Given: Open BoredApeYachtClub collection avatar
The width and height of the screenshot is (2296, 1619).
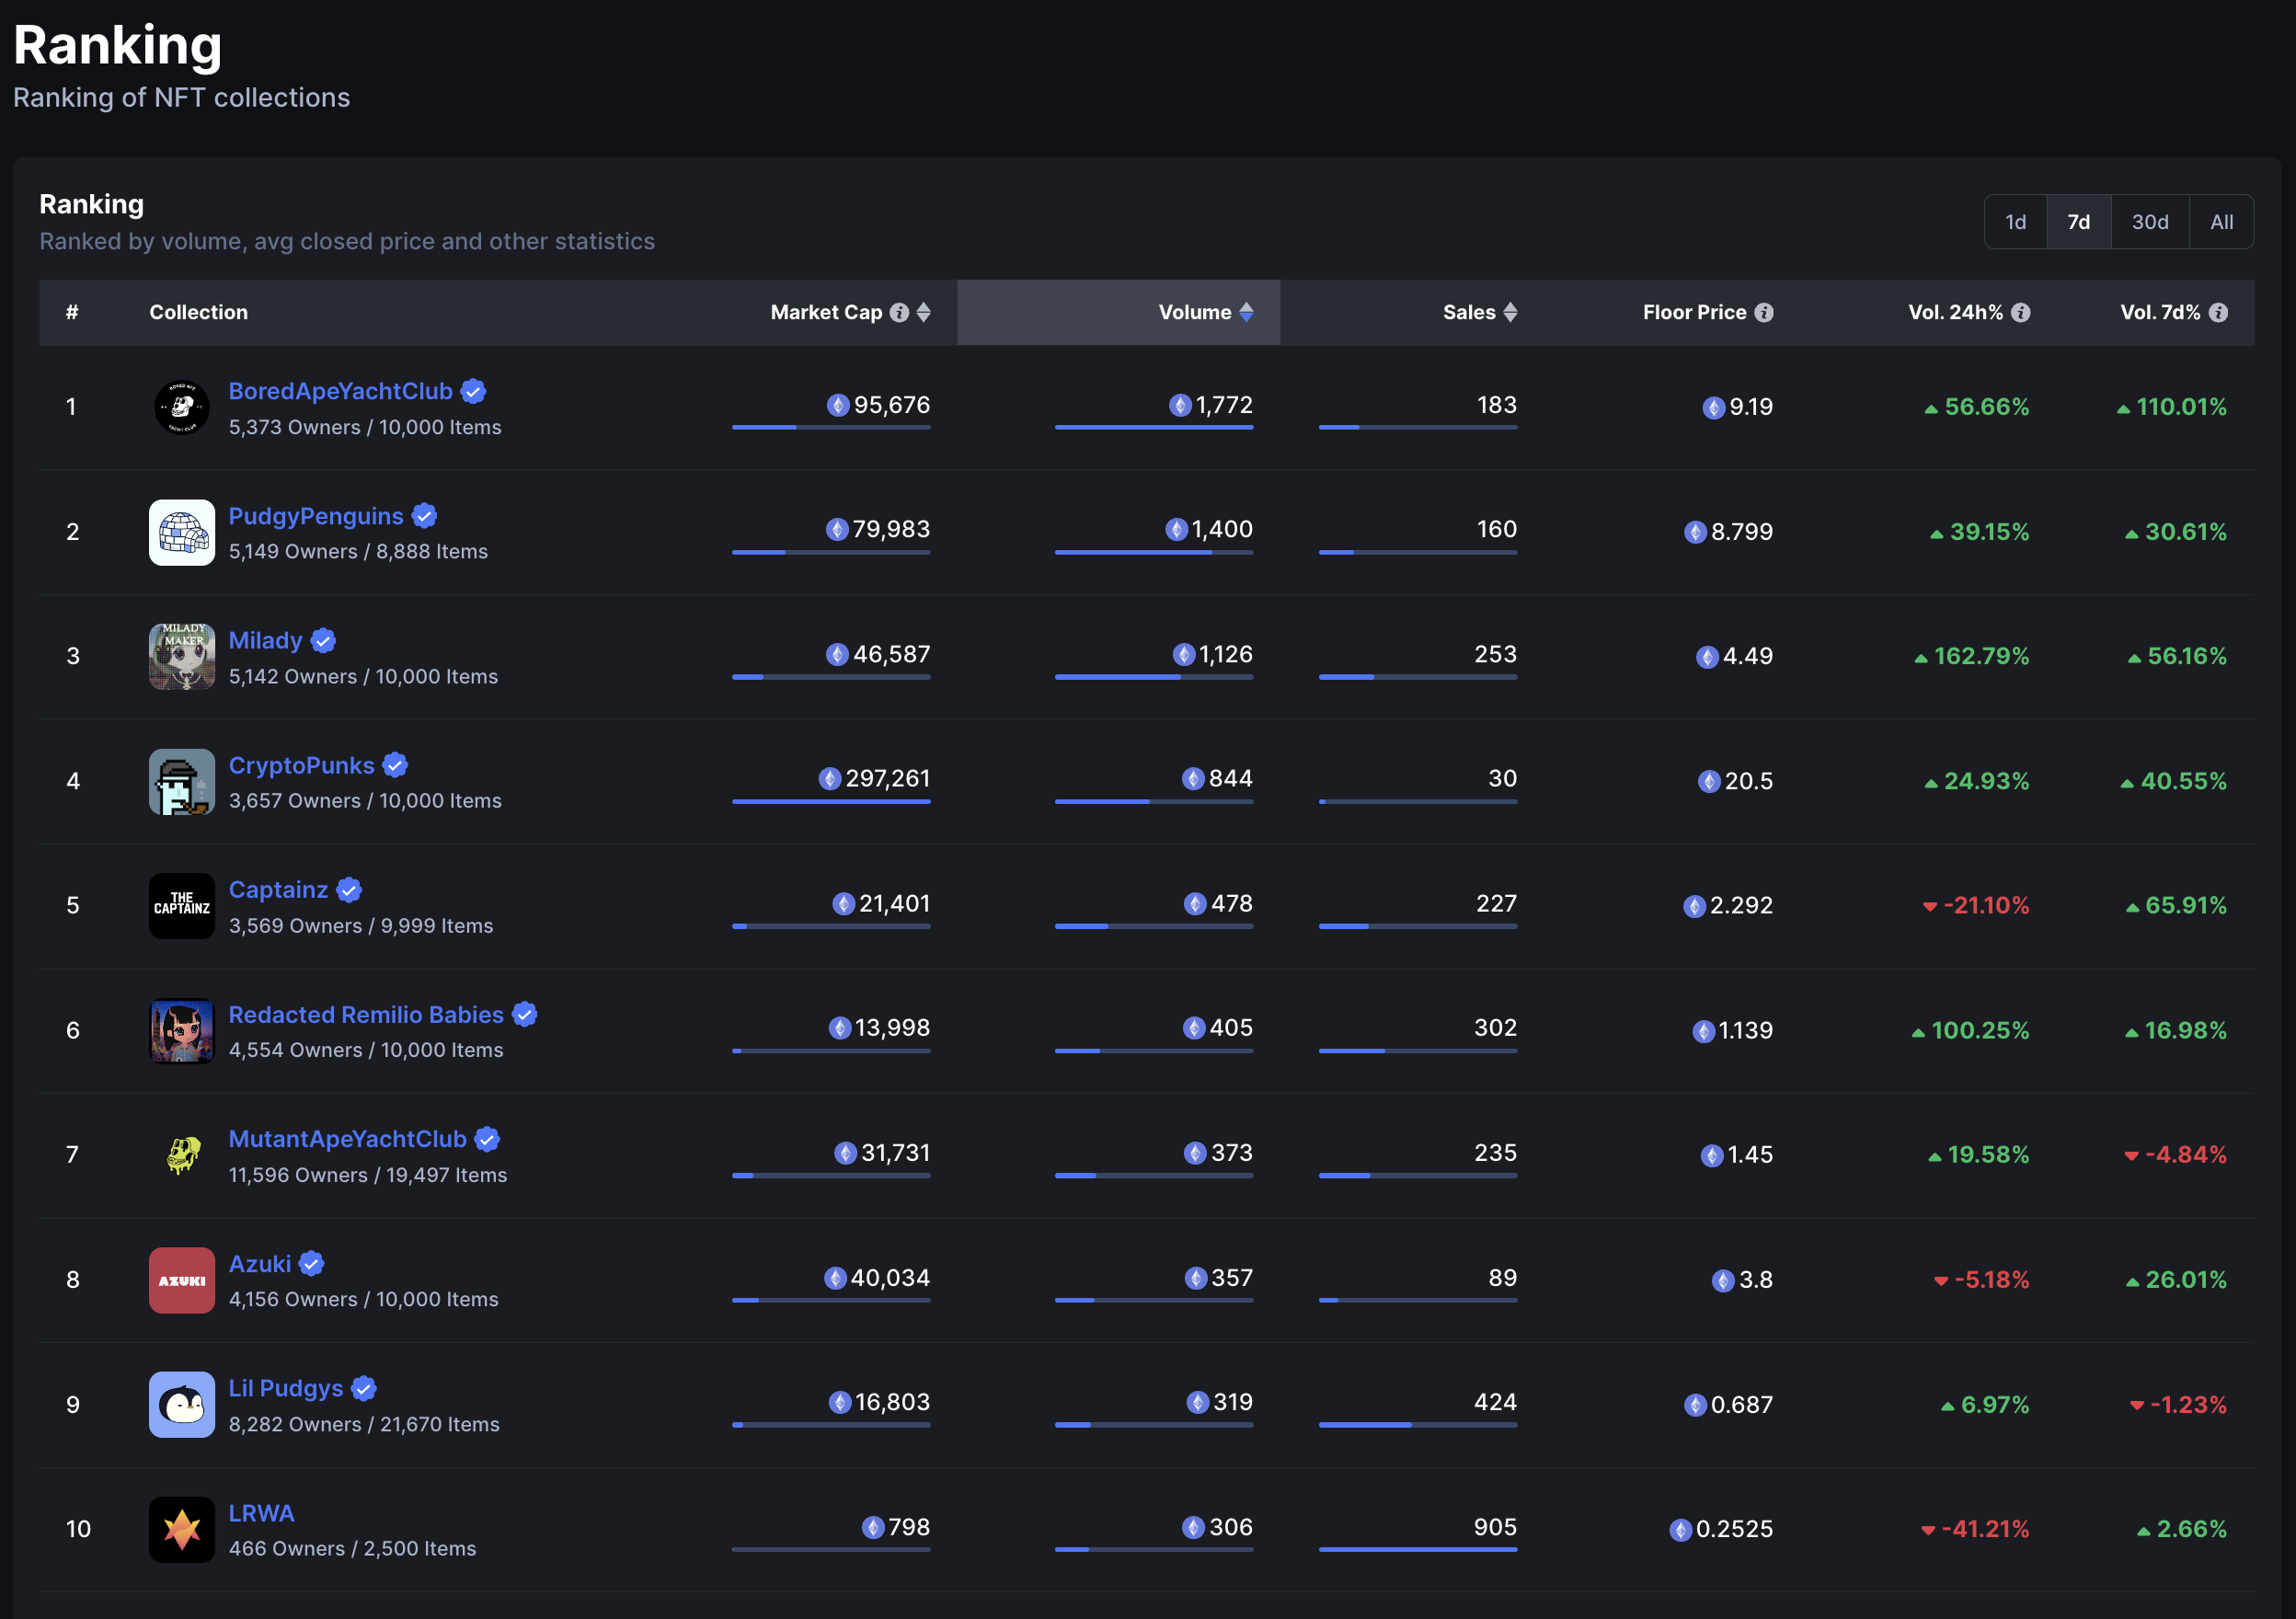Looking at the screenshot, I should [182, 408].
